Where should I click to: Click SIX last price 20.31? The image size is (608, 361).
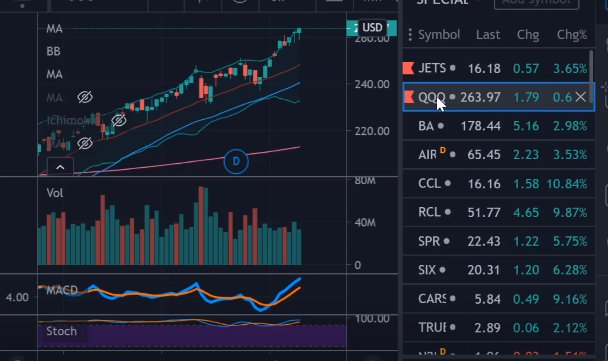[x=484, y=270]
